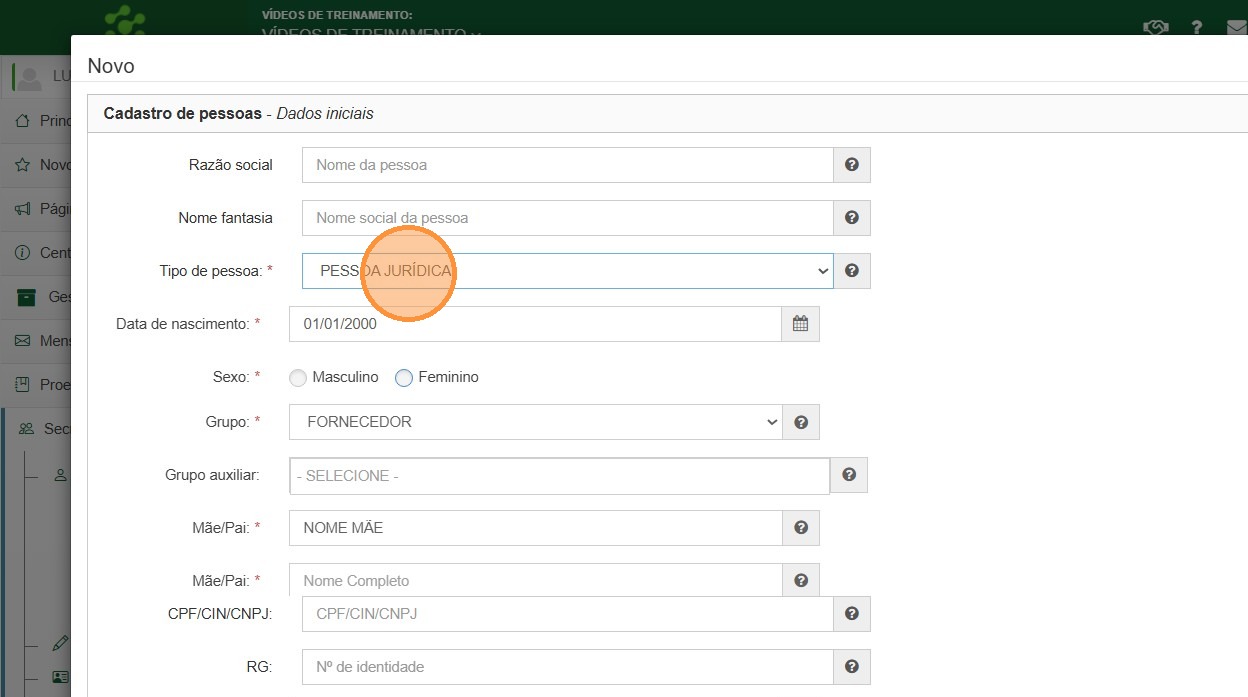Select Feminino radio button
The height and width of the screenshot is (697, 1248).
(404, 378)
